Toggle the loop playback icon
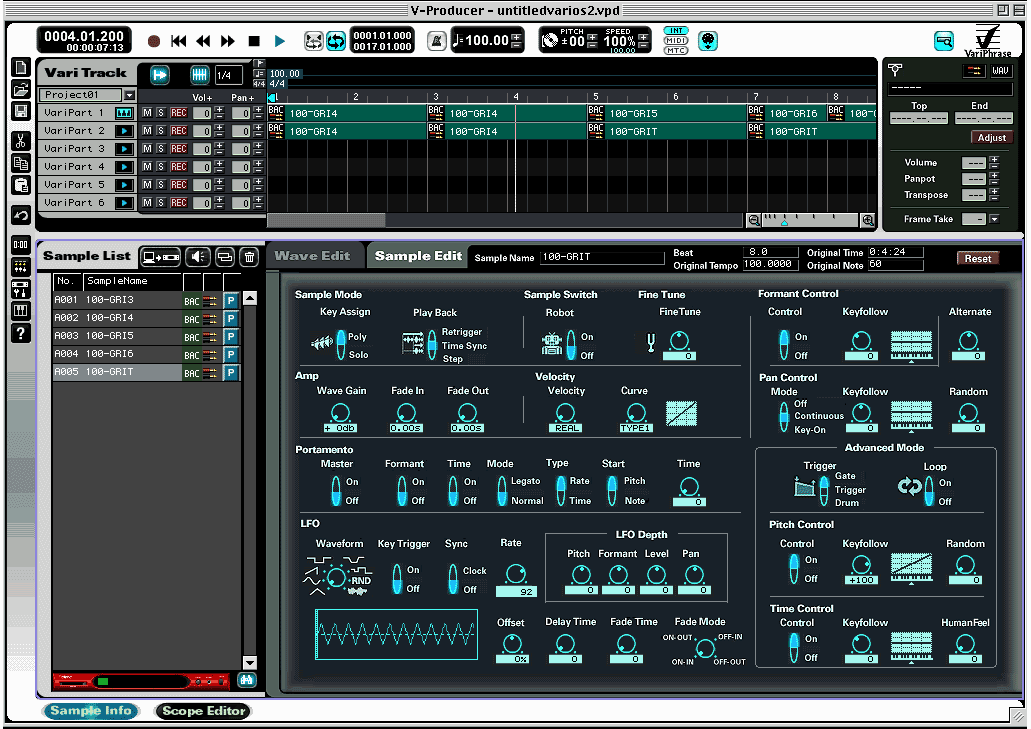The height and width of the screenshot is (729, 1031). coord(336,41)
